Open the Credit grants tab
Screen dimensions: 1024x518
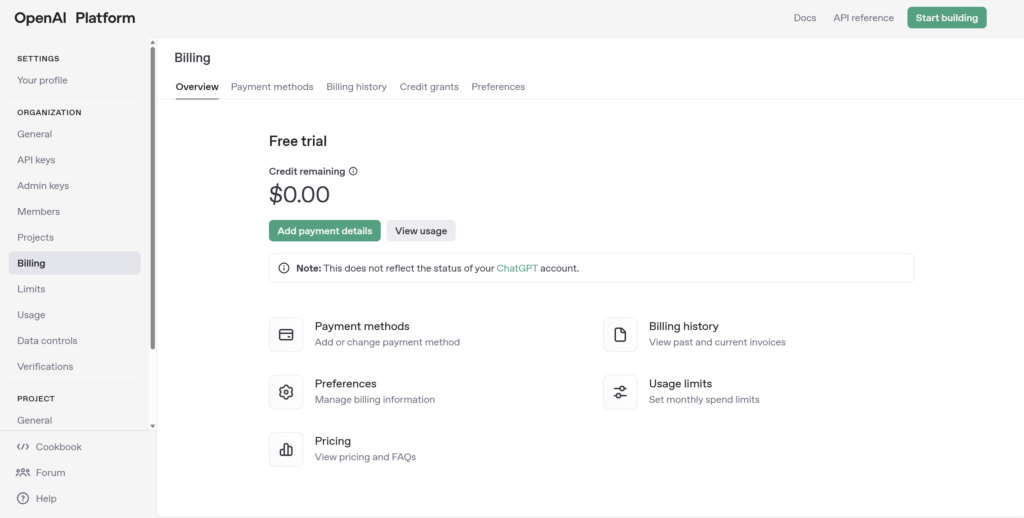[x=429, y=87]
